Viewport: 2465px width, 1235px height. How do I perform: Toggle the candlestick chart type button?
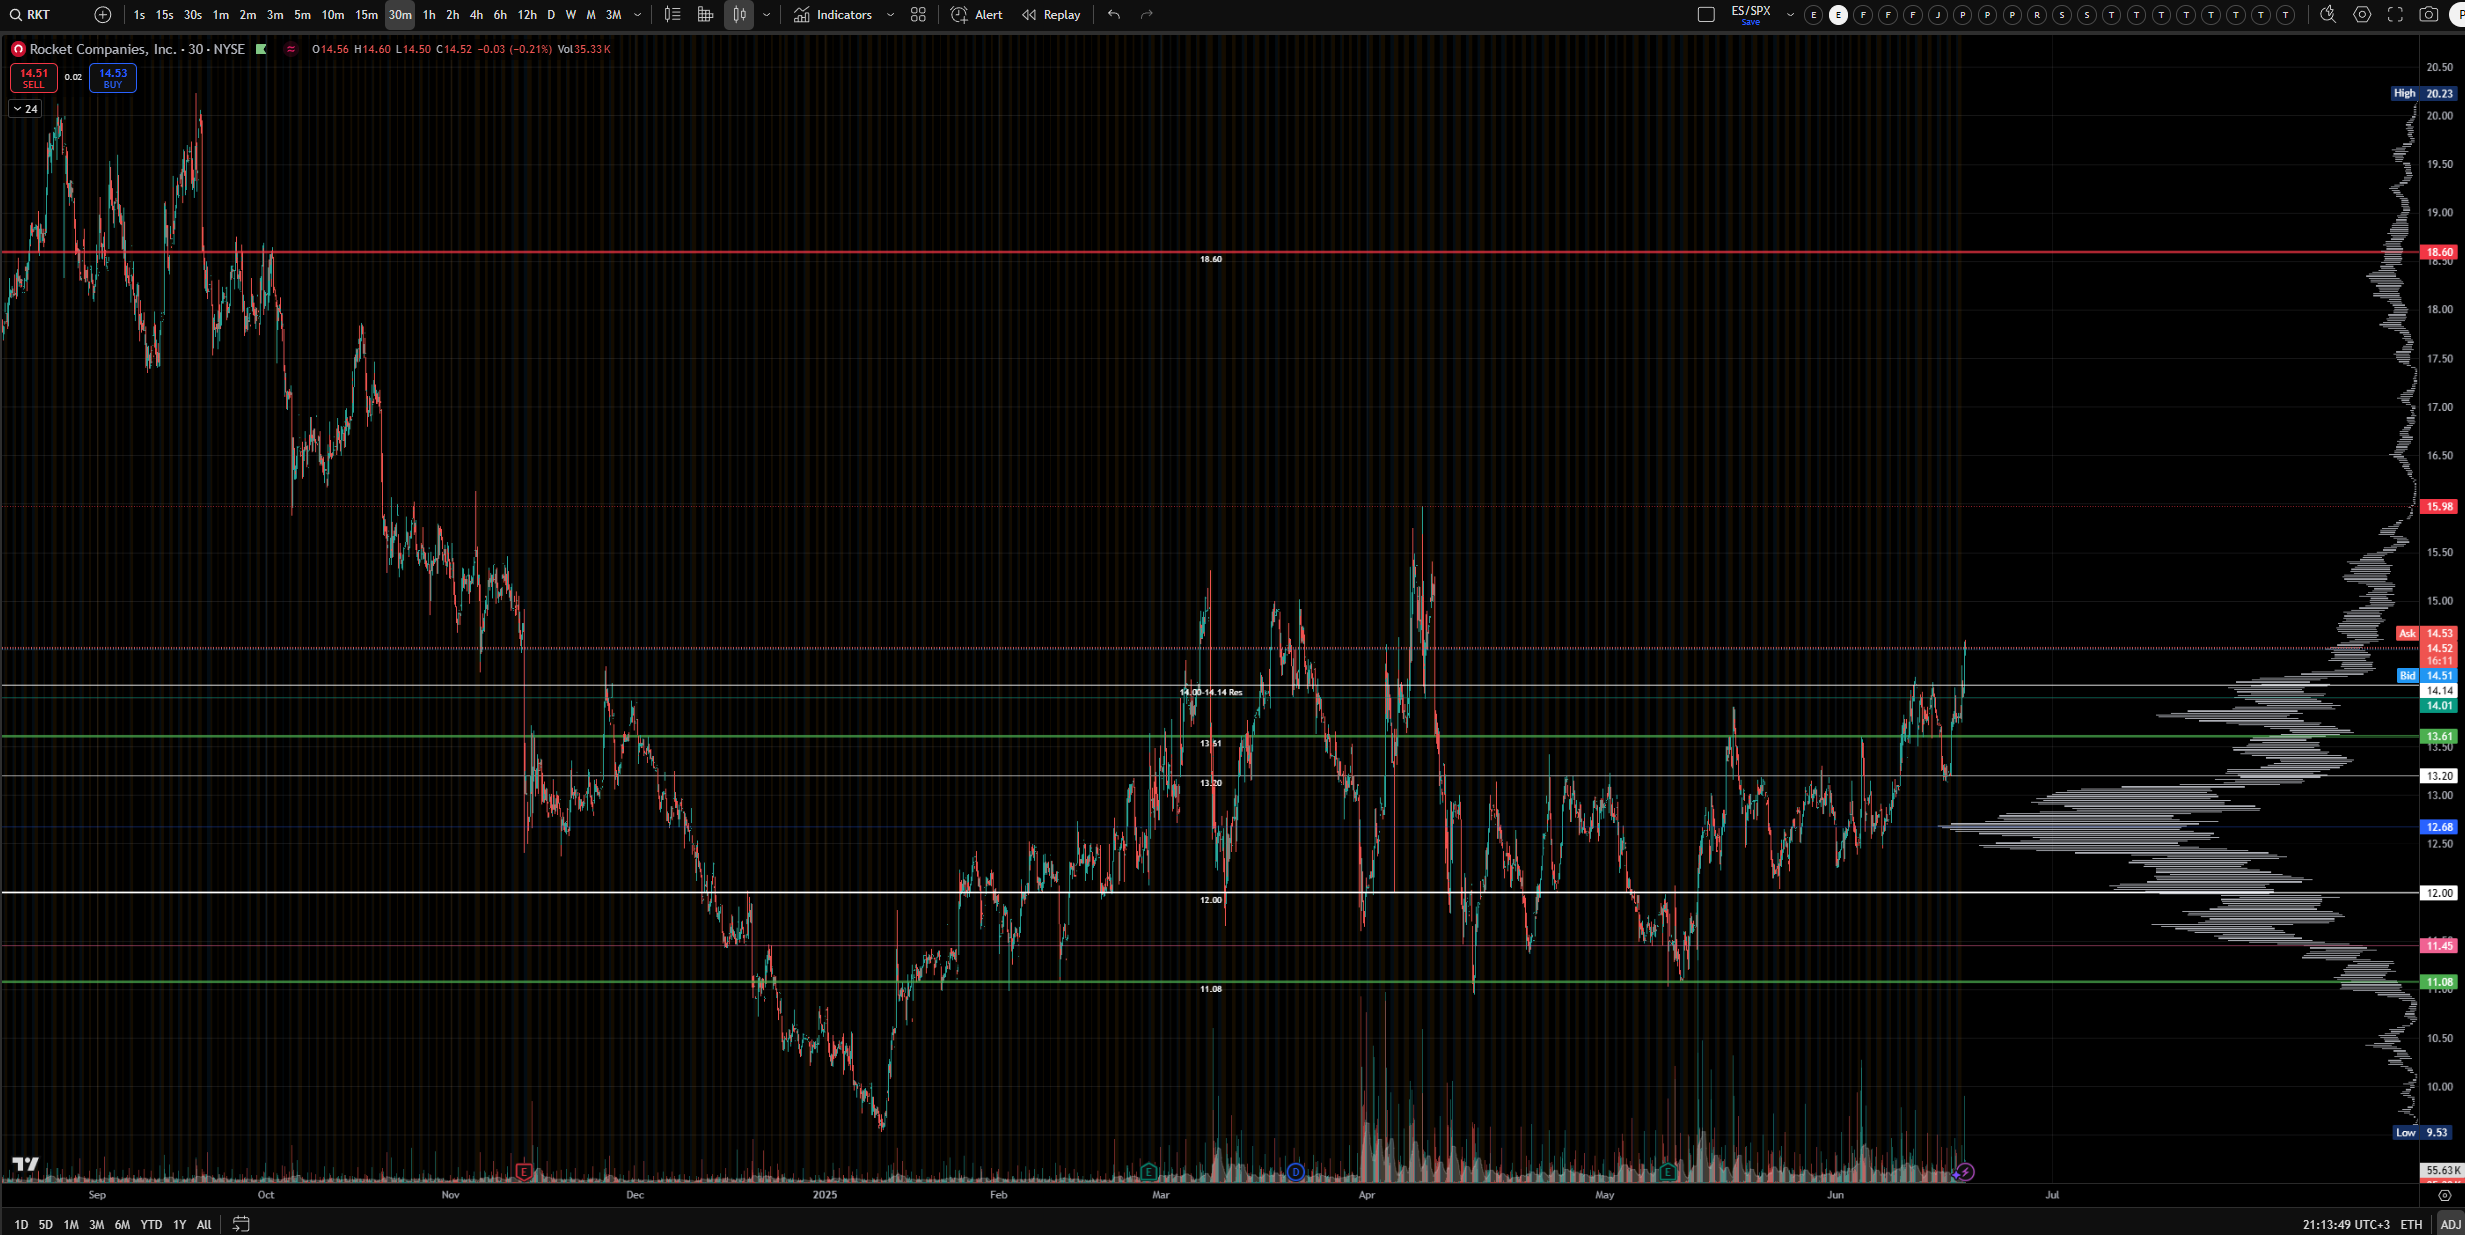(739, 15)
